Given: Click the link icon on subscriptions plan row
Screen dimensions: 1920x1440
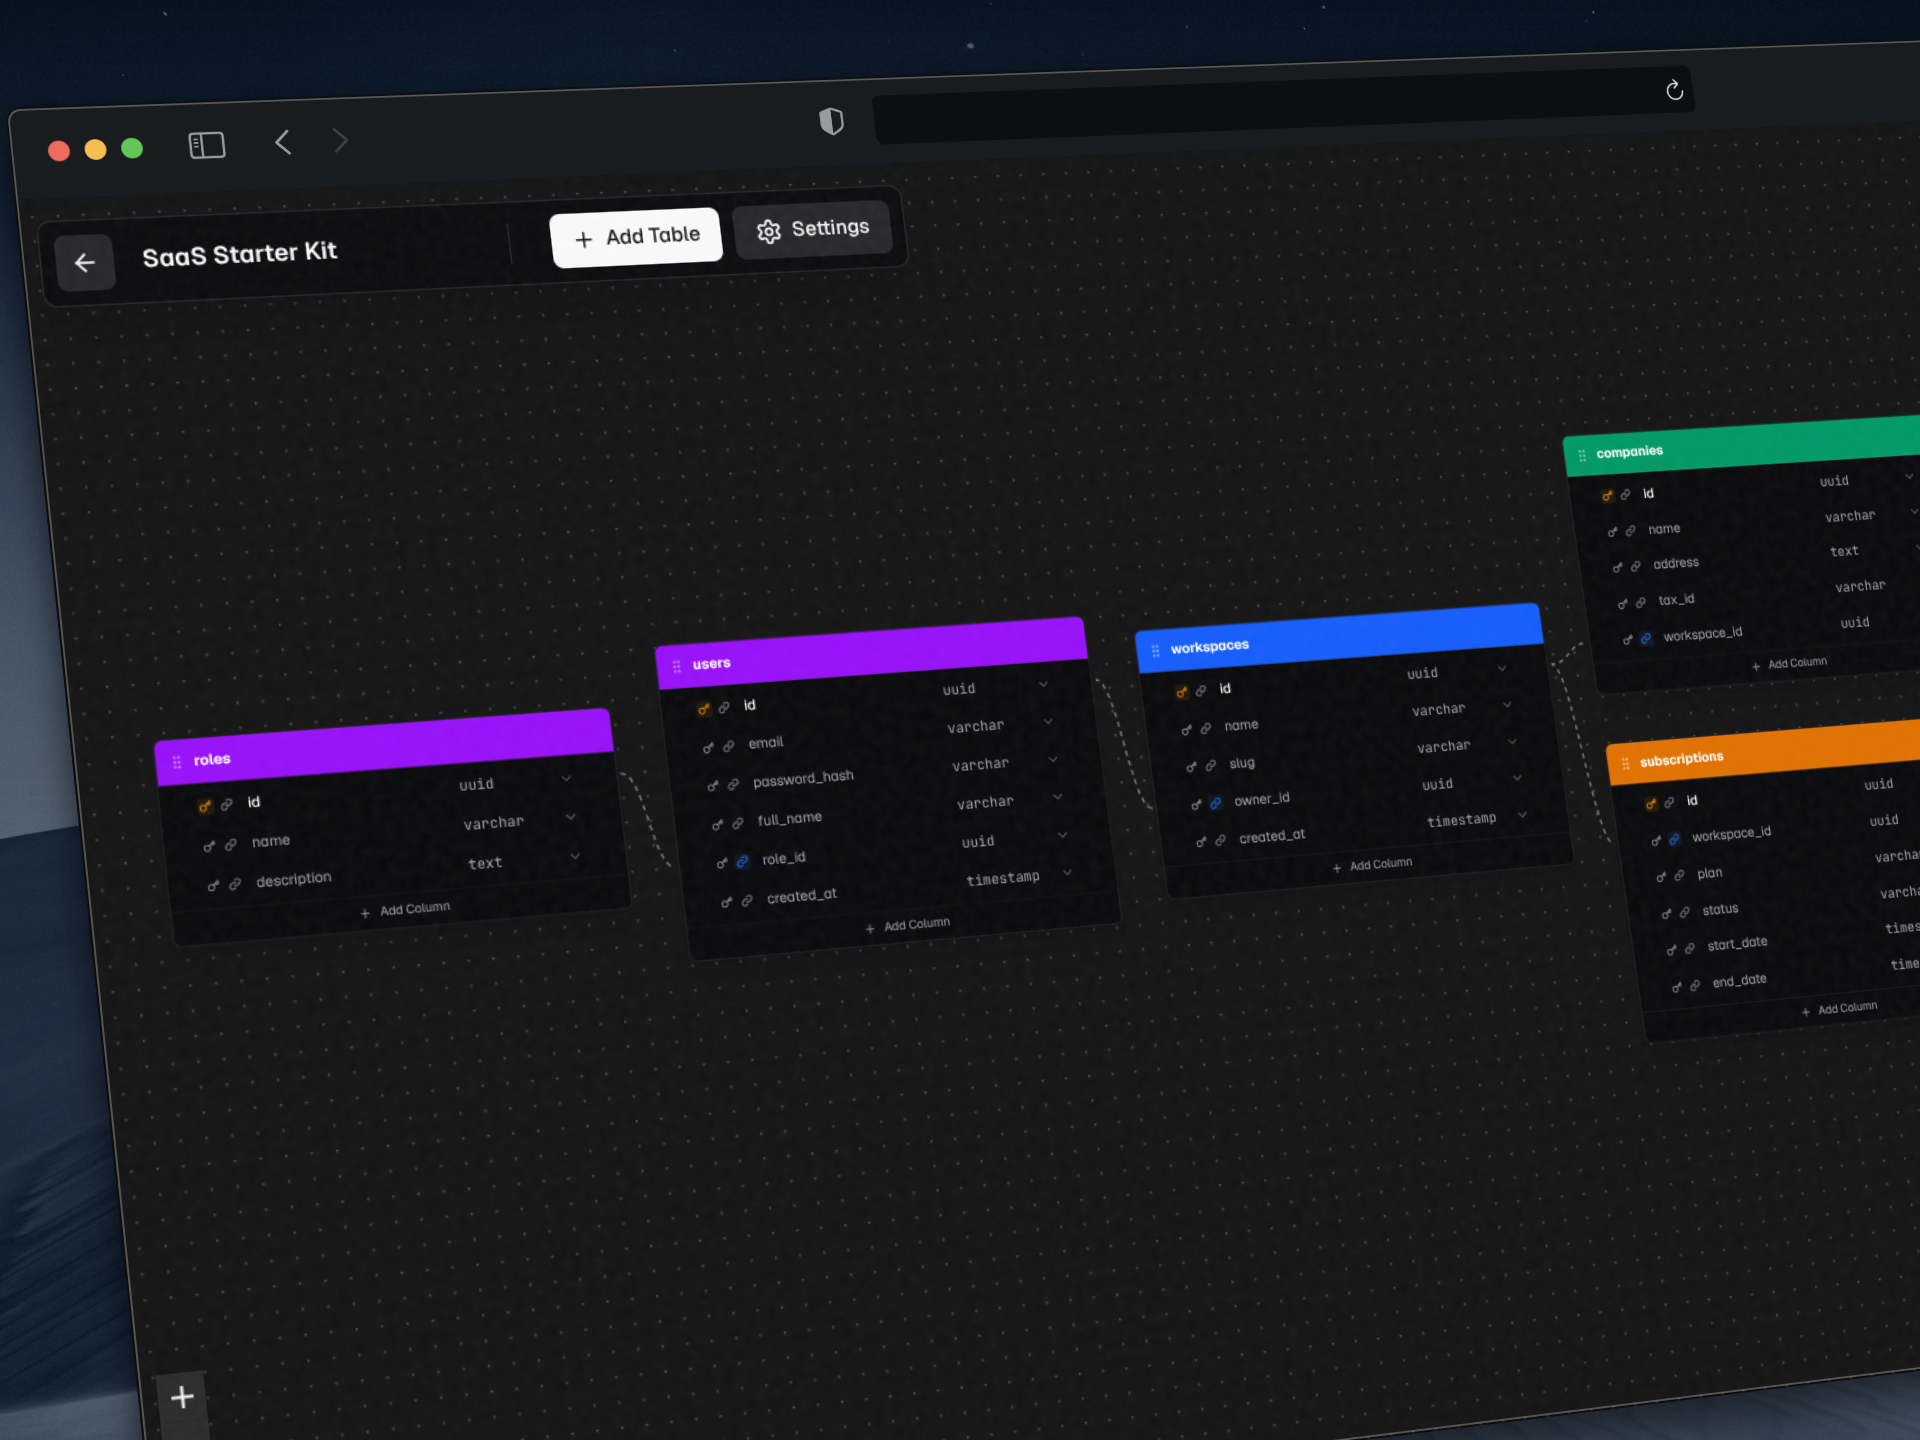Looking at the screenshot, I should [1679, 875].
